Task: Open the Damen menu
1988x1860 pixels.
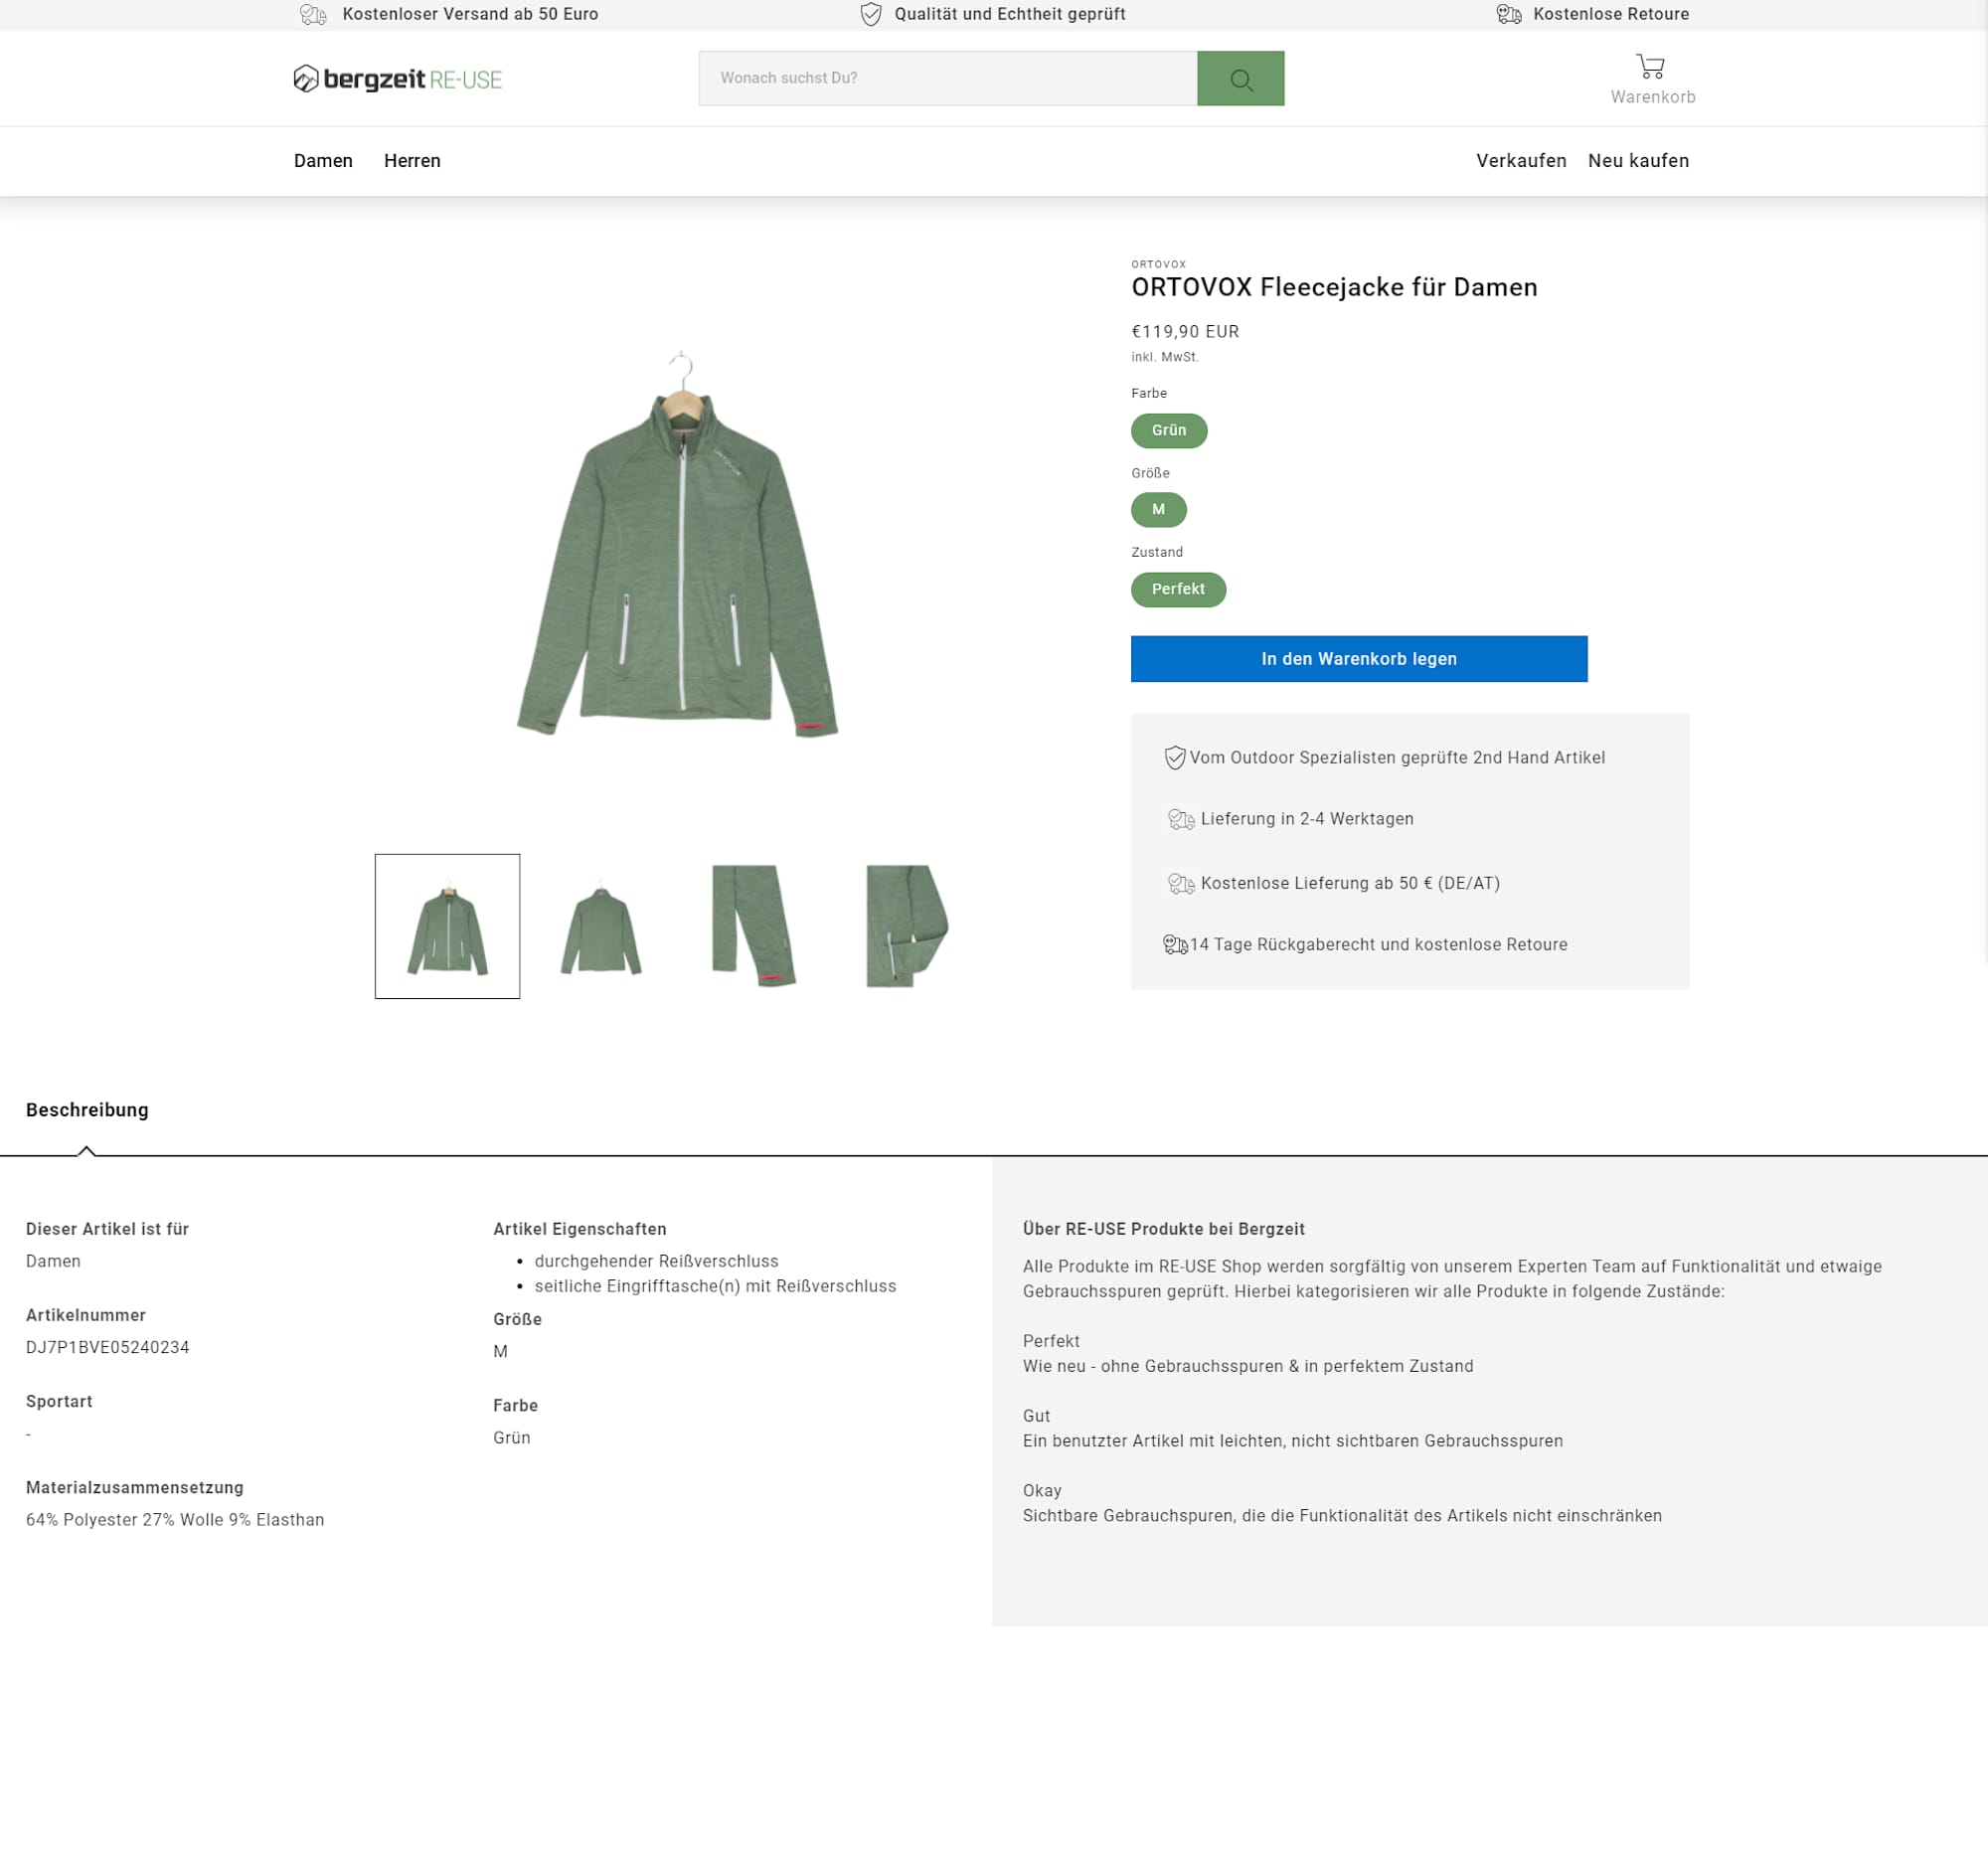Action: (323, 161)
